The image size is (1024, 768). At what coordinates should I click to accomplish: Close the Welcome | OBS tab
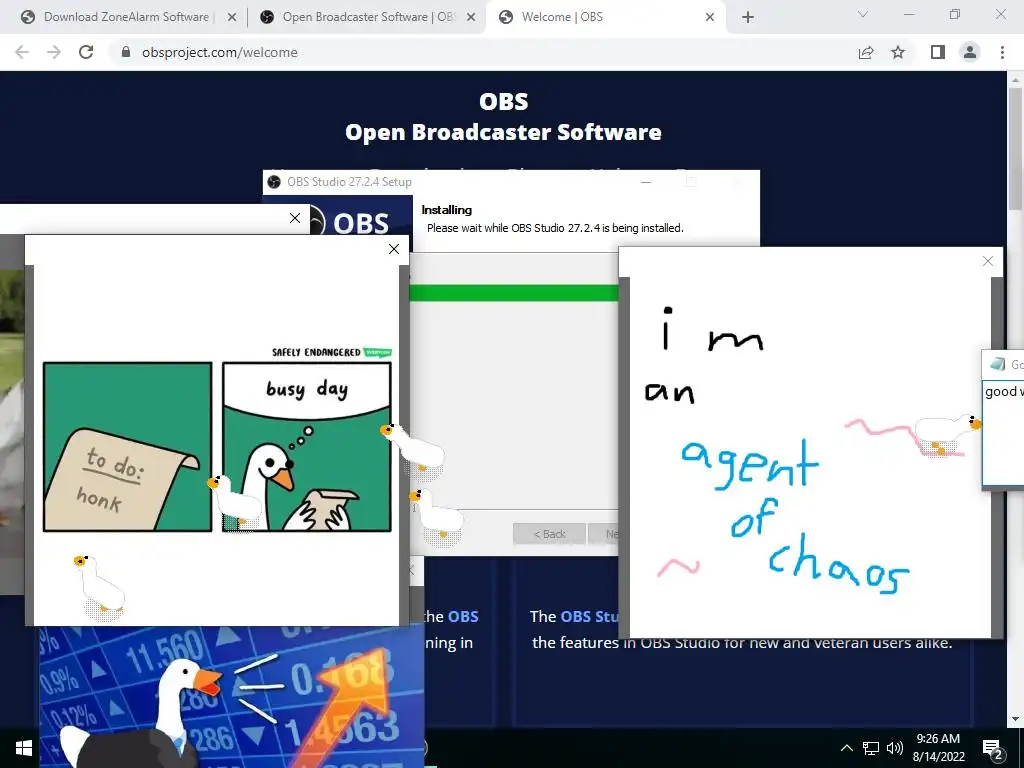(710, 17)
